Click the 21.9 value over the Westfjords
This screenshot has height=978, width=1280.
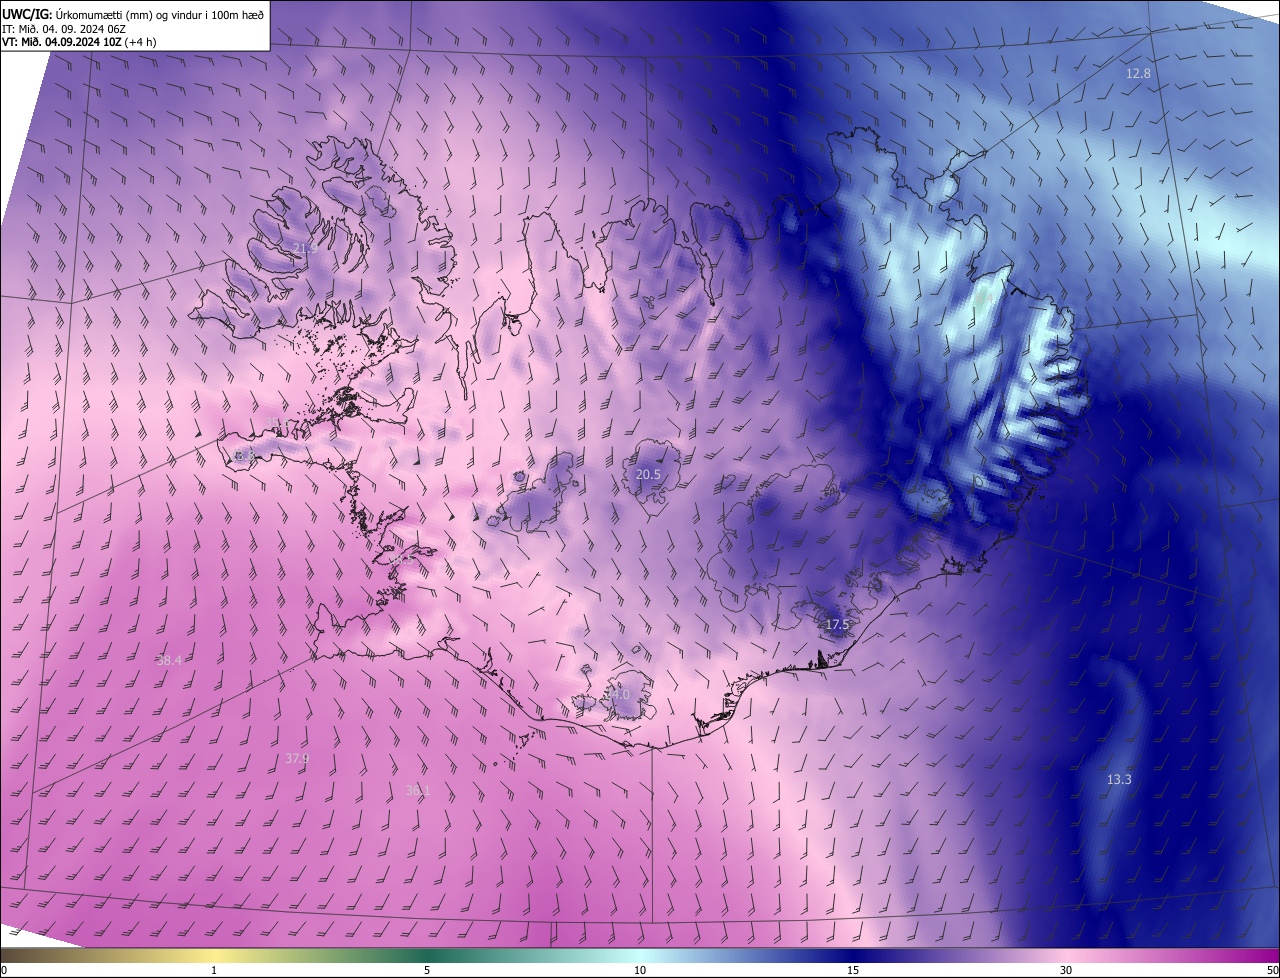pyautogui.click(x=304, y=248)
